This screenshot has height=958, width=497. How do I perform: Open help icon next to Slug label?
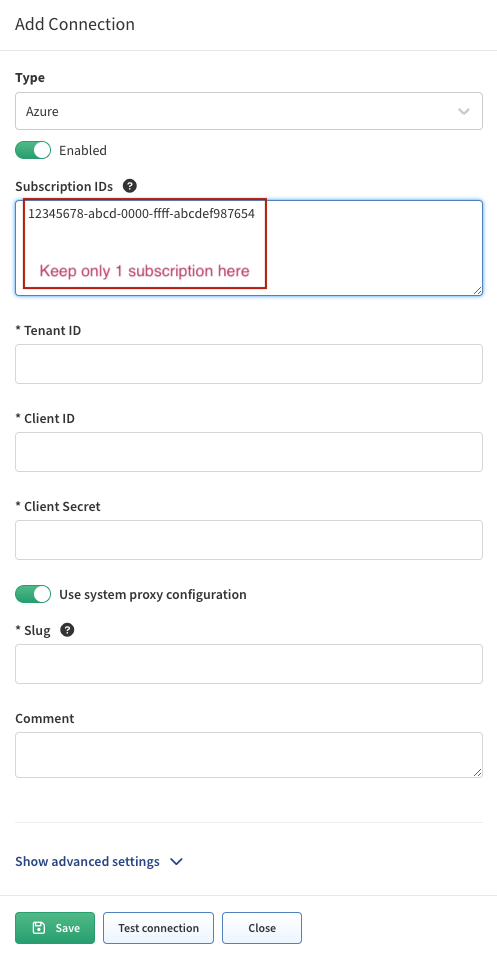[x=68, y=630]
